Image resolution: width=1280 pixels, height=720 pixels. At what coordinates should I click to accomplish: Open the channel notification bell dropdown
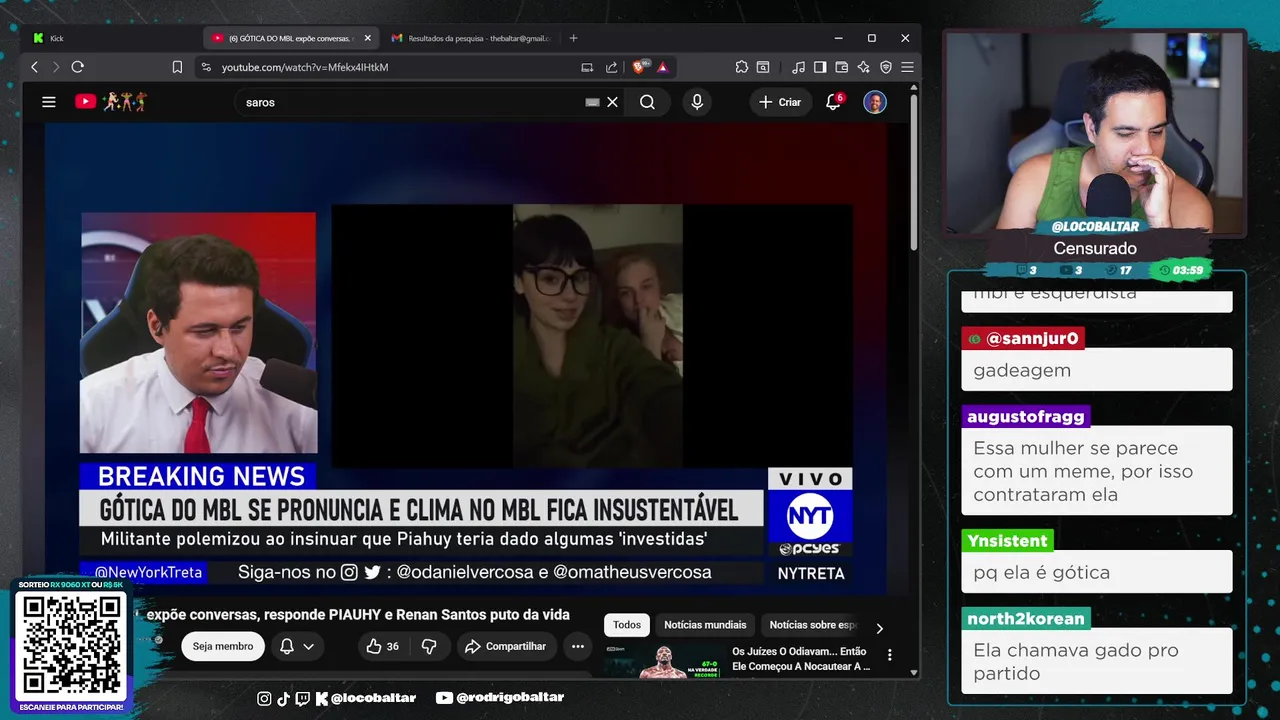click(297, 646)
